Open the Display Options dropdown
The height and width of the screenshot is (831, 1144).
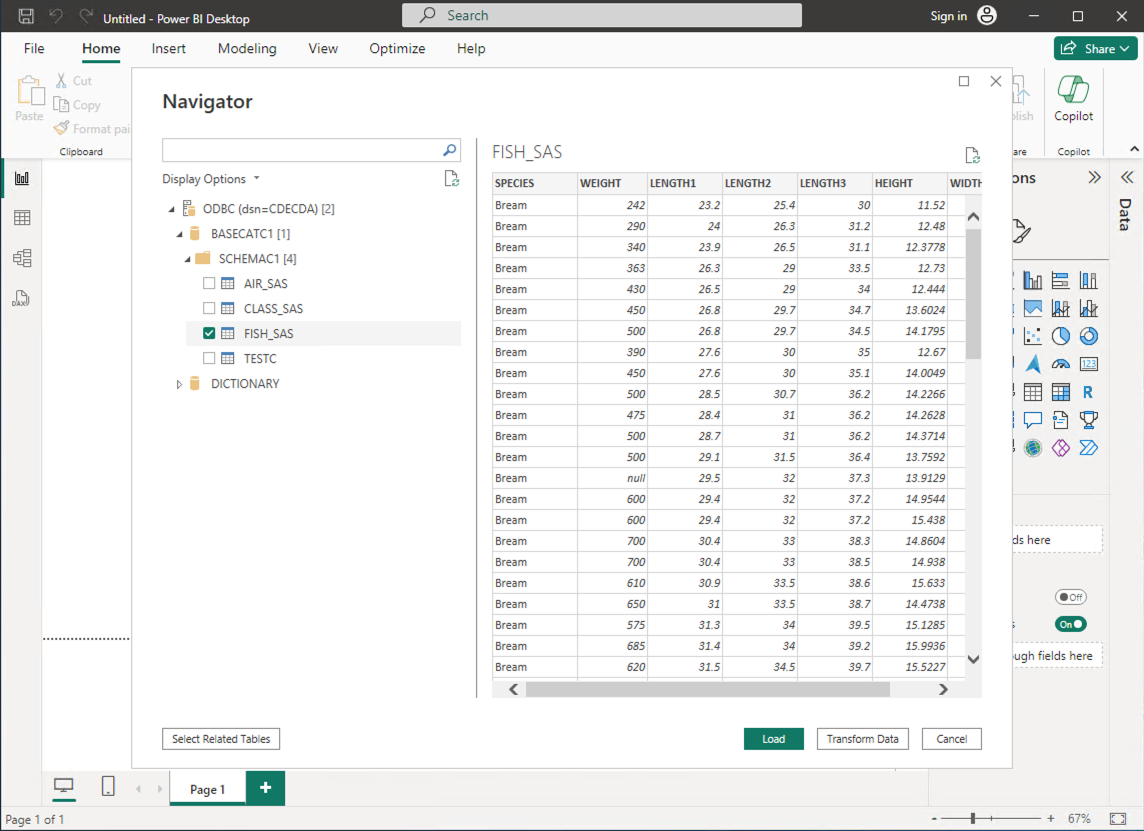[x=211, y=179]
